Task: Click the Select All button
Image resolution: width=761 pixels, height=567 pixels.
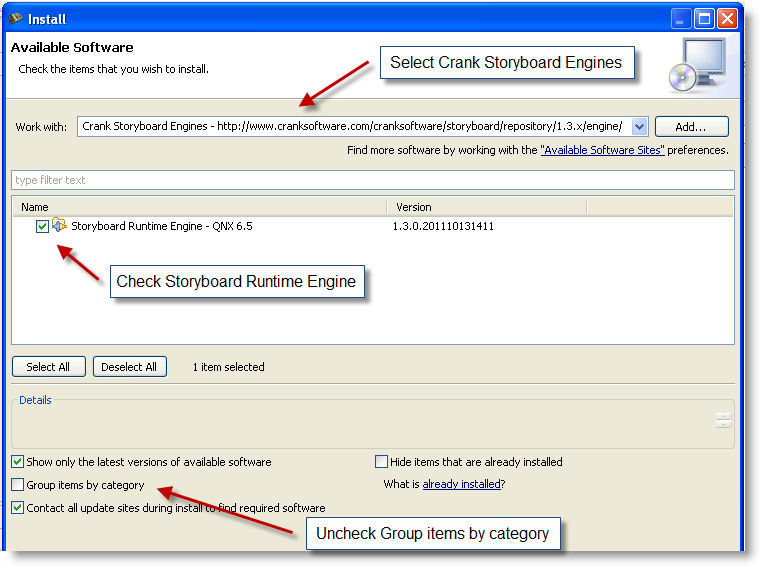Action: [x=49, y=367]
